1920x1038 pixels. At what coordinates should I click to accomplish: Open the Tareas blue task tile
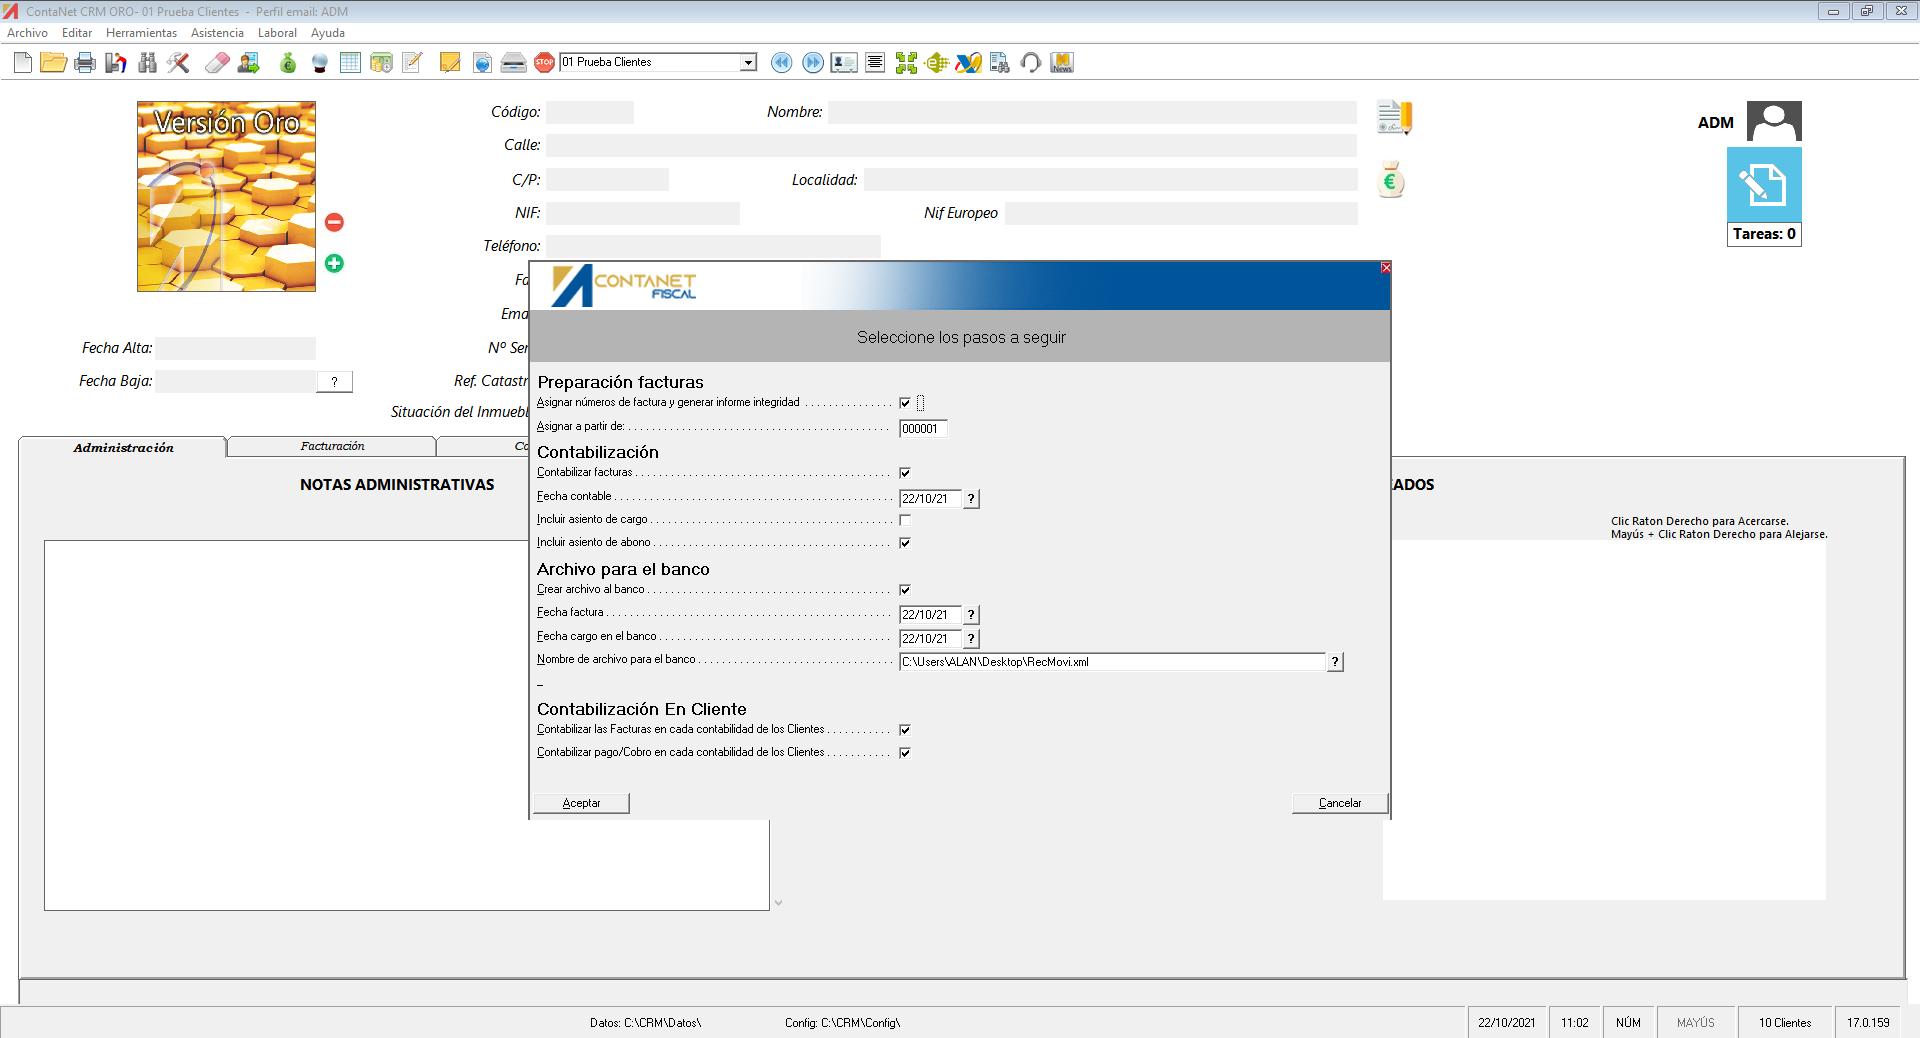click(x=1764, y=185)
